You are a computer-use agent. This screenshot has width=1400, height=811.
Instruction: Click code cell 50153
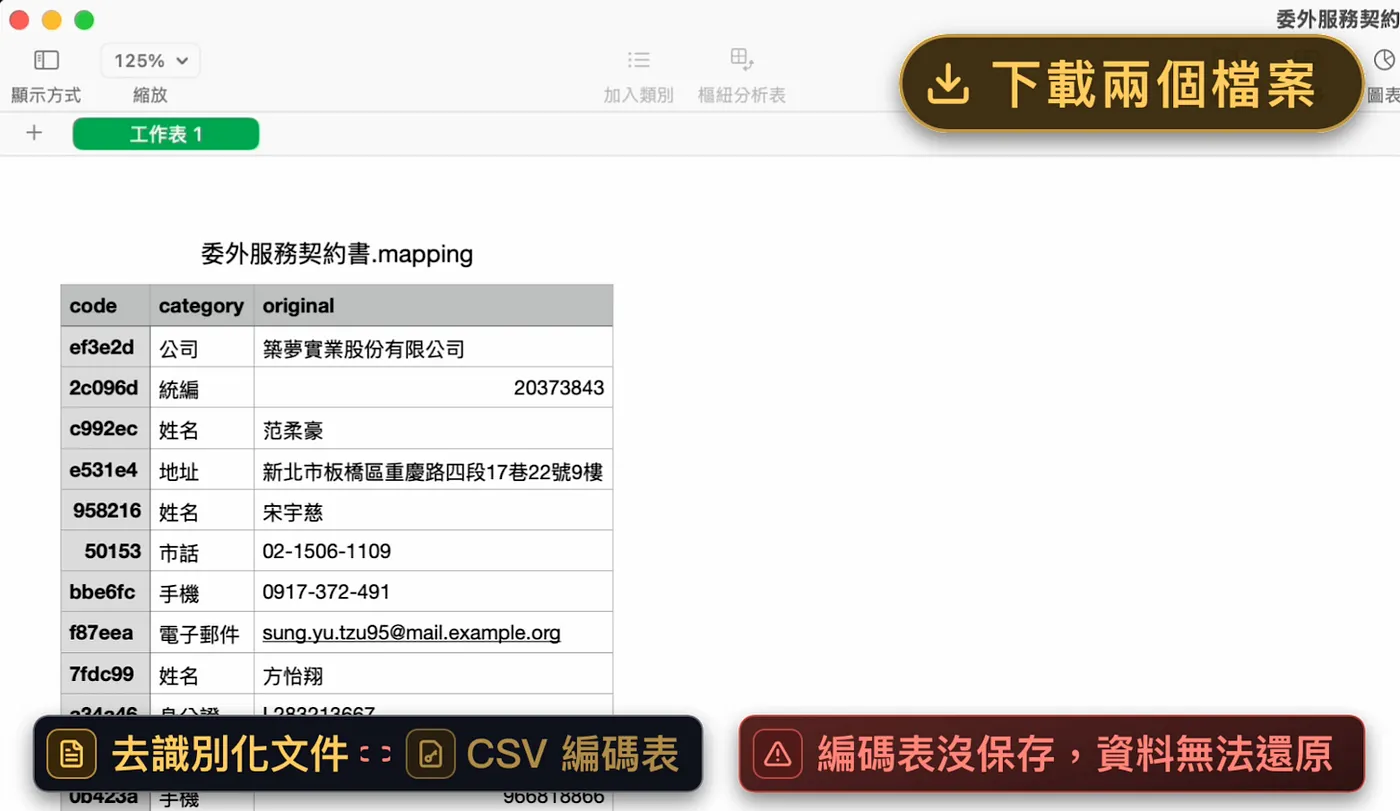[105, 551]
